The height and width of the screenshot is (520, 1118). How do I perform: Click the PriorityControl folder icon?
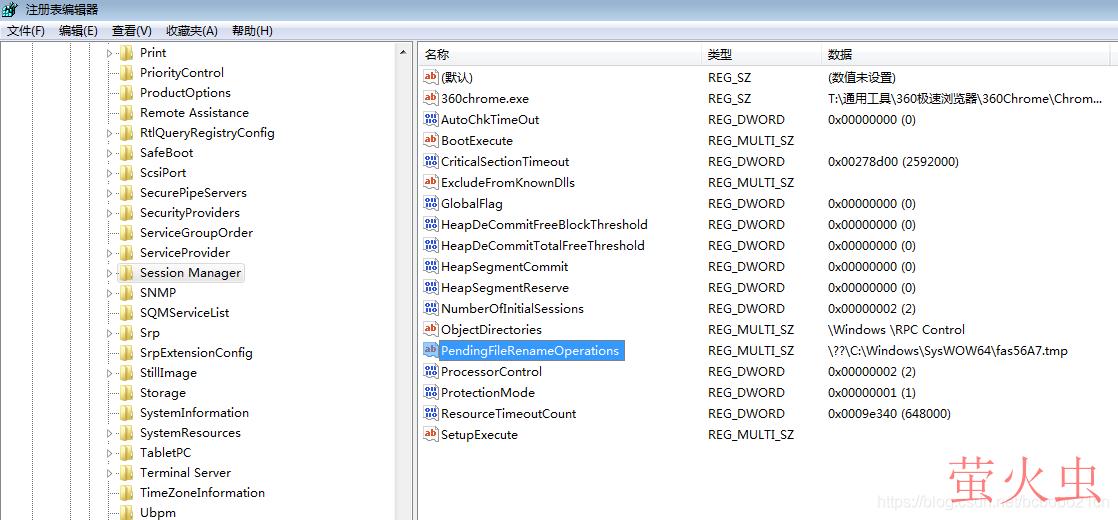coord(127,73)
